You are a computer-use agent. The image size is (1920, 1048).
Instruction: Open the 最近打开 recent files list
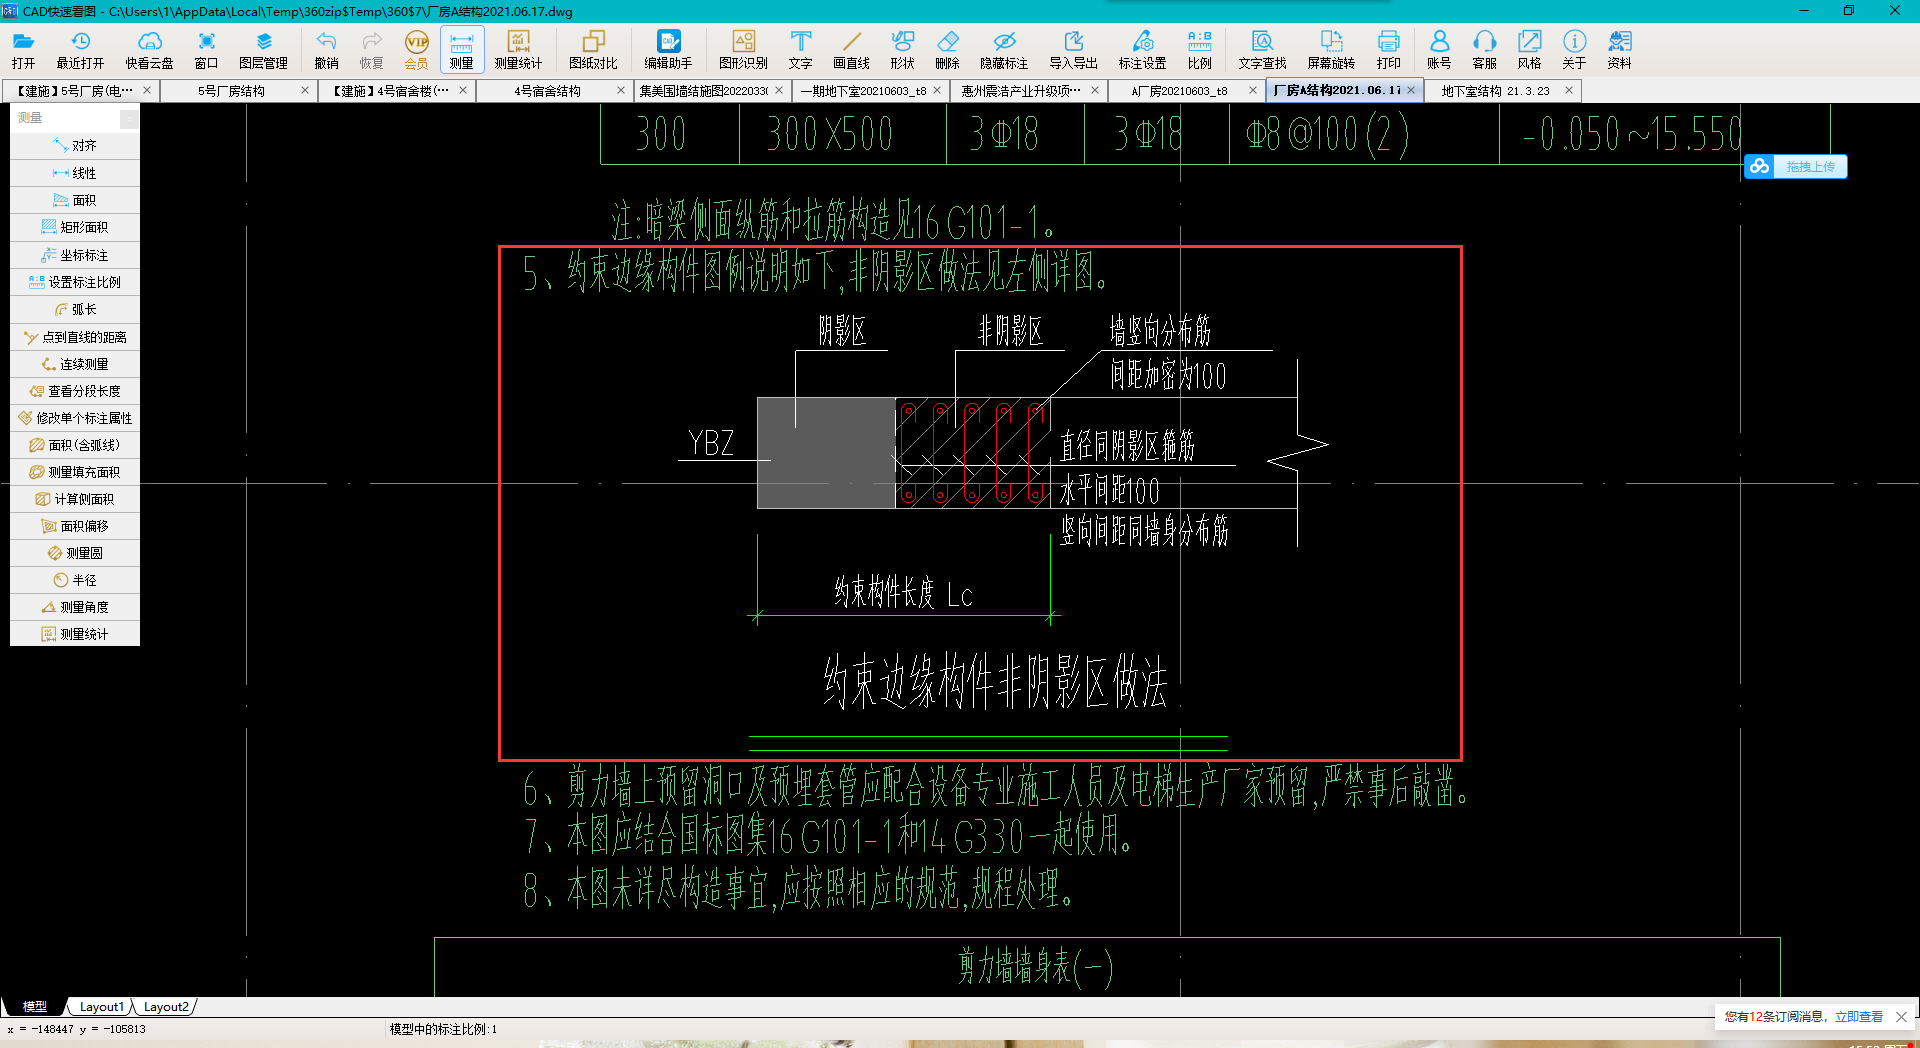80,49
